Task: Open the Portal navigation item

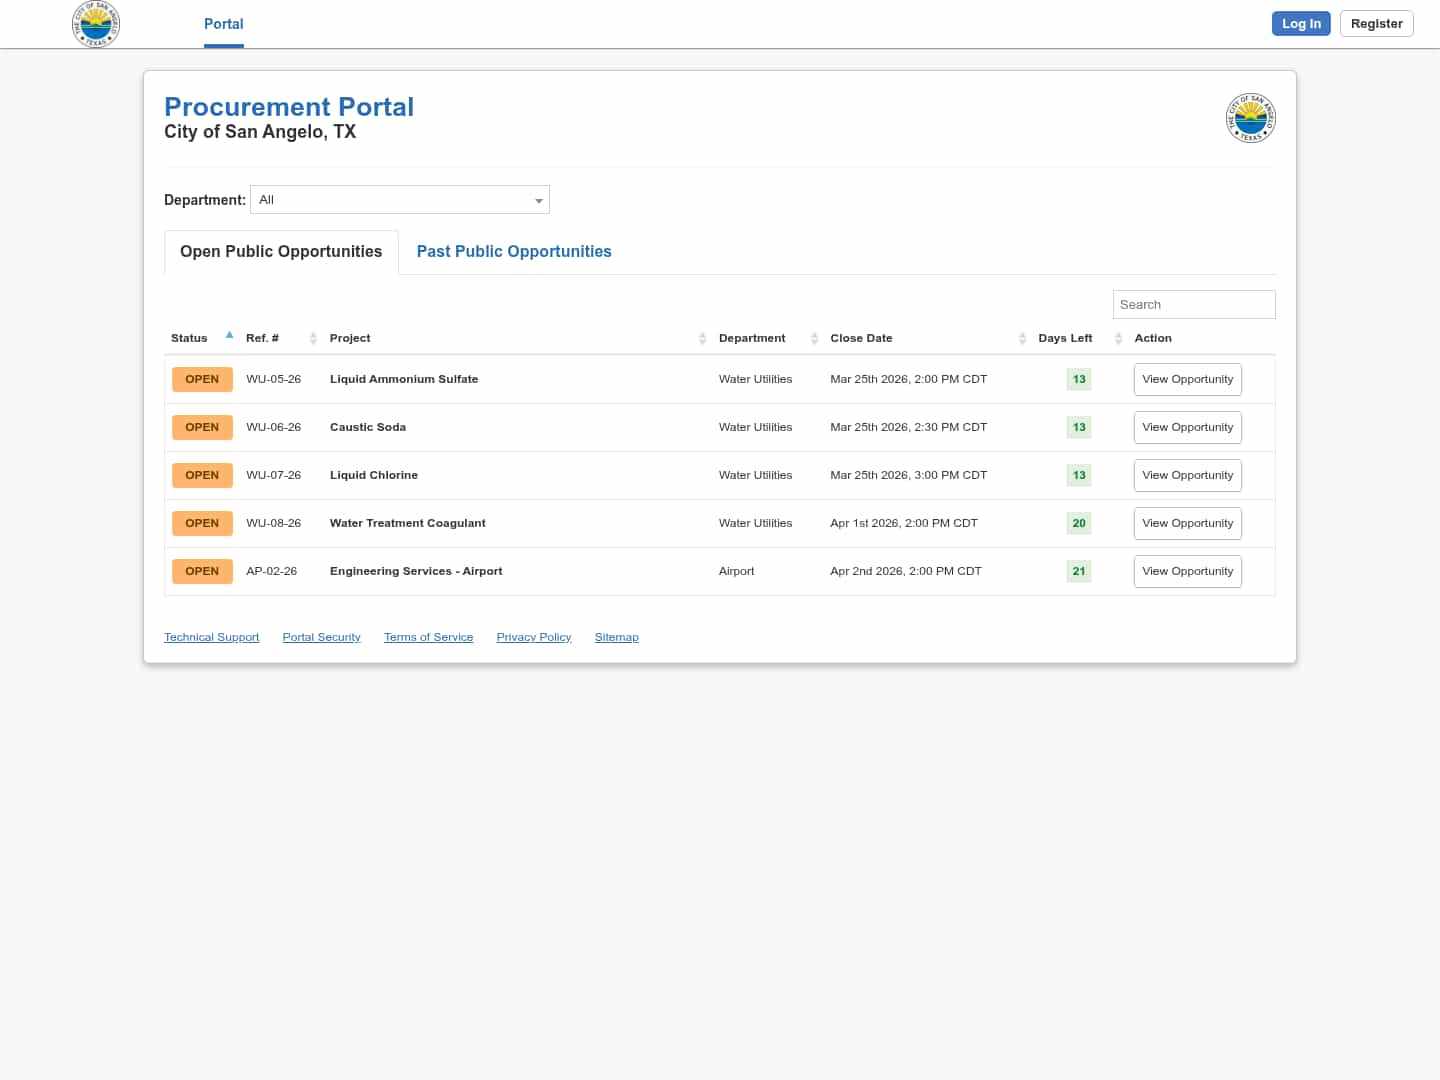Action: 223,24
